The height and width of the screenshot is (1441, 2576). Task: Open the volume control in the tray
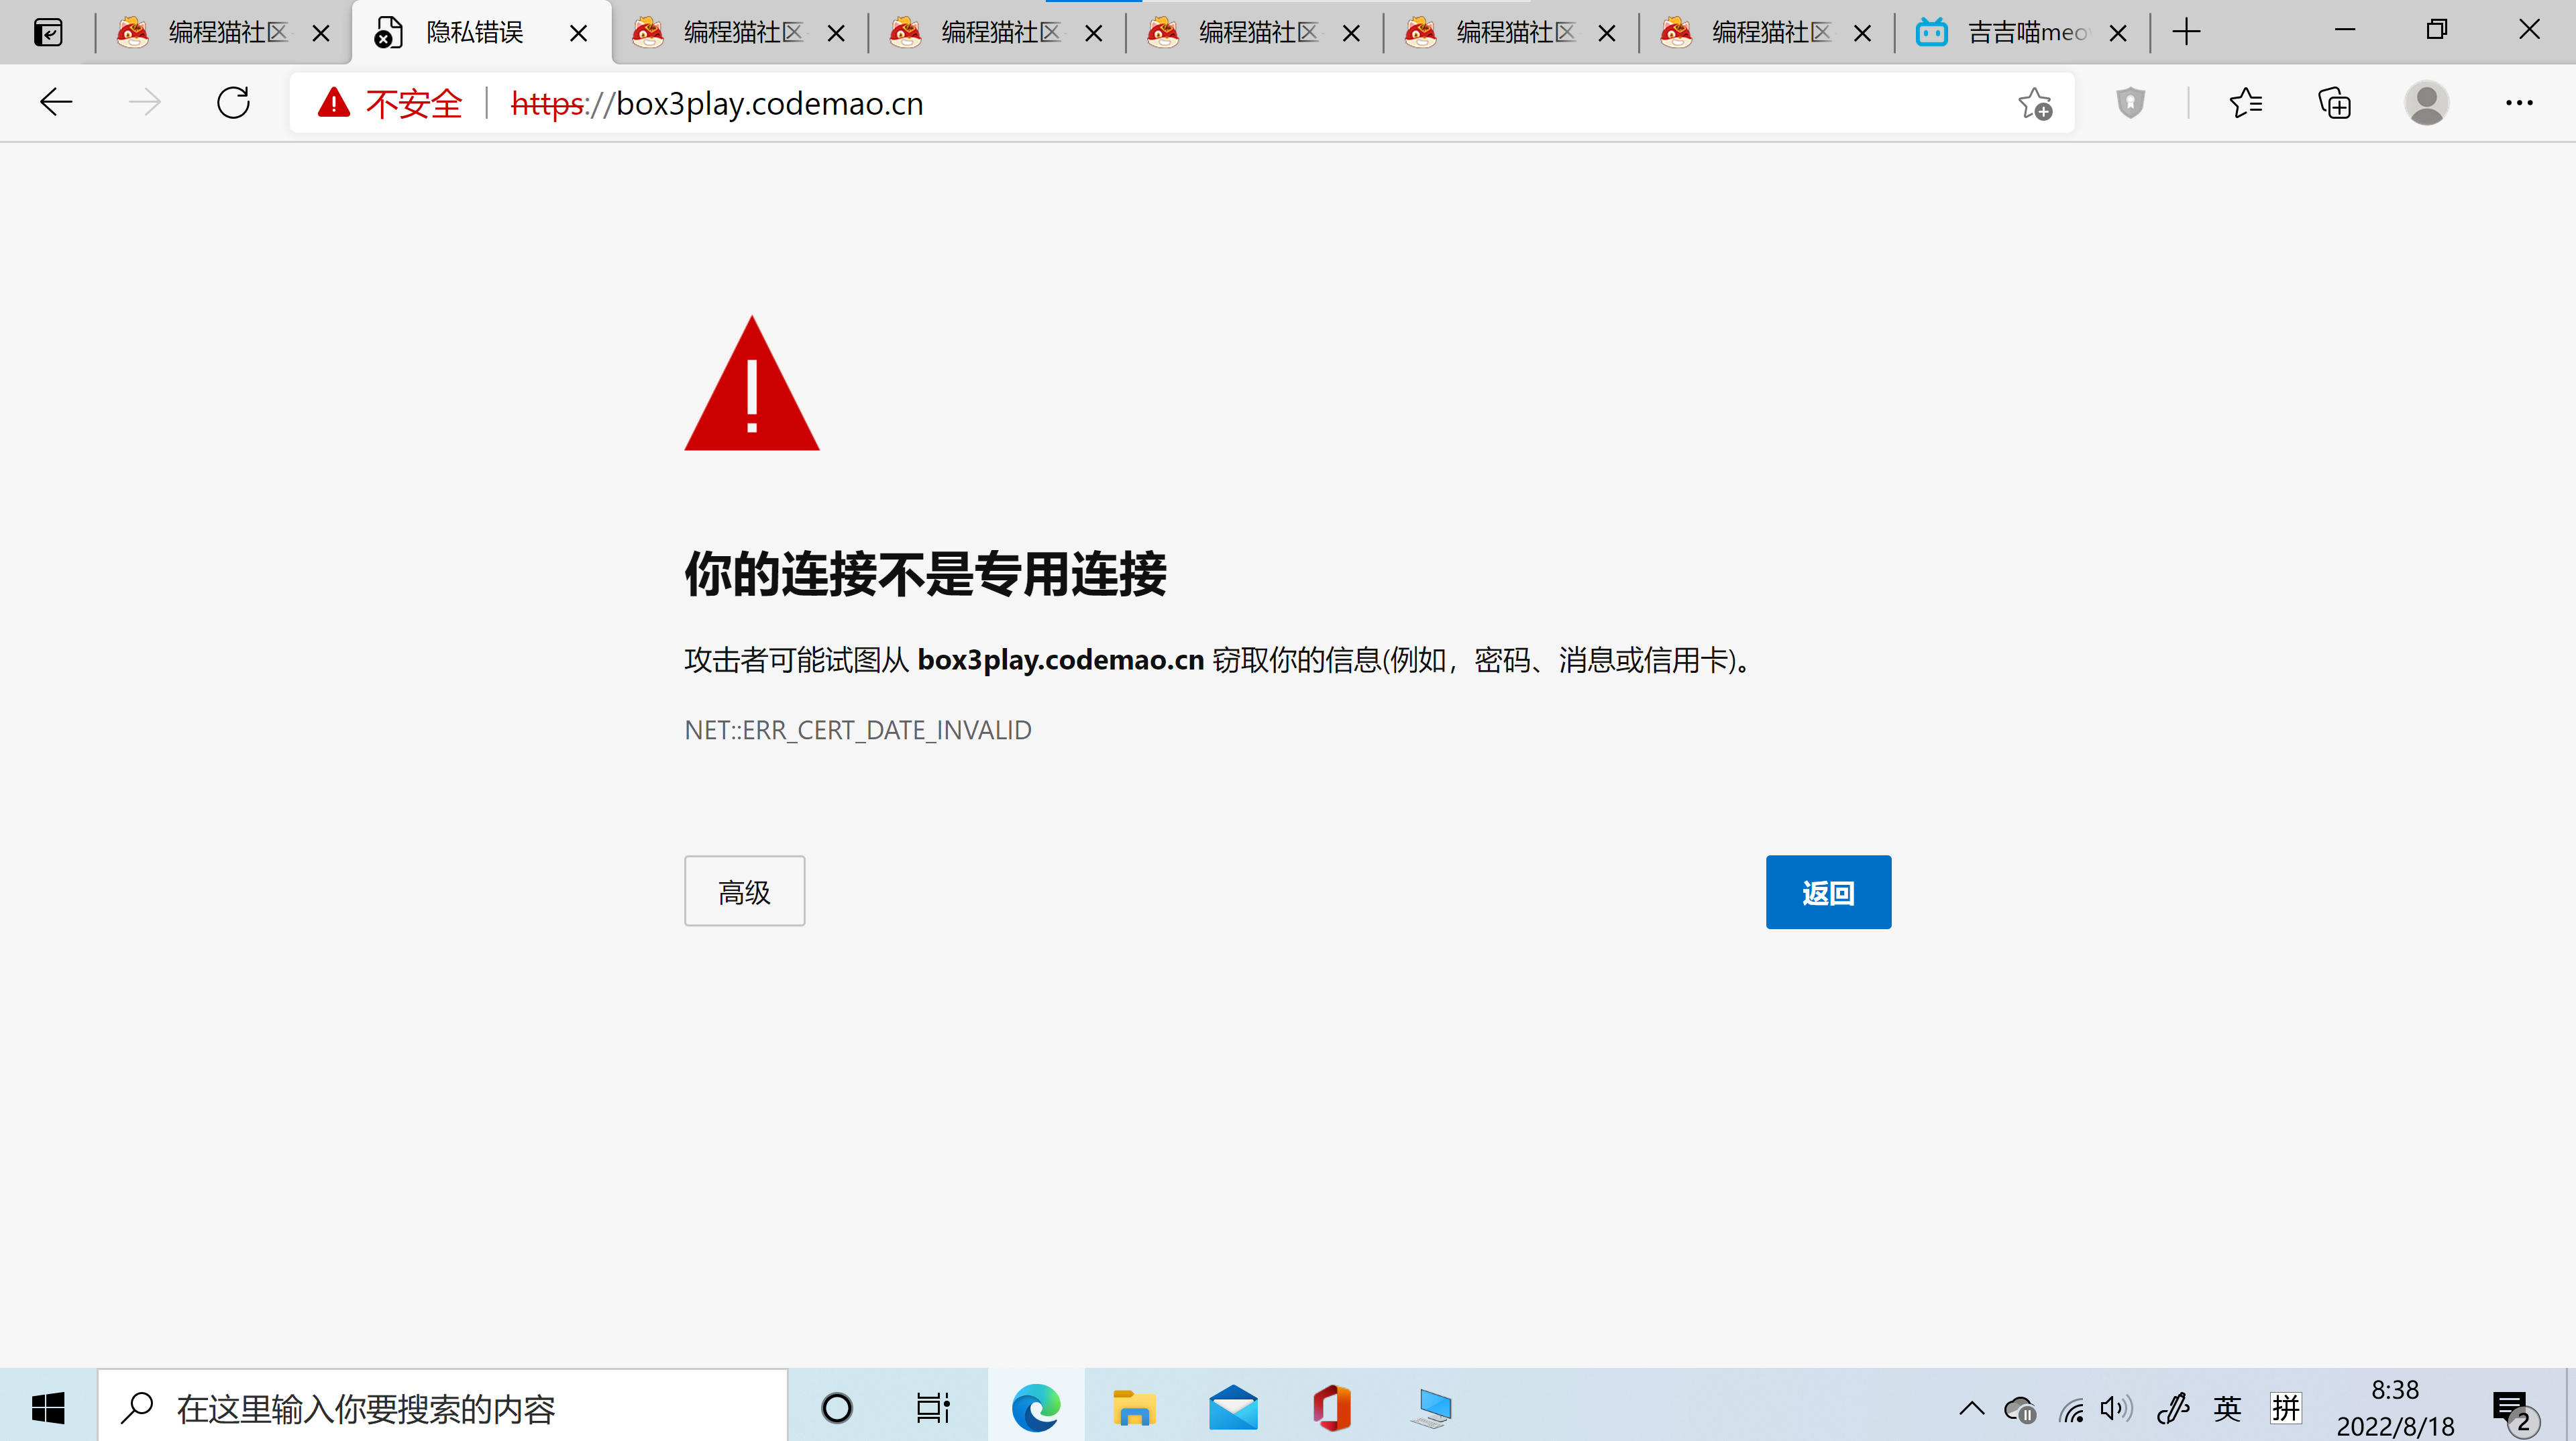pos(2116,1409)
